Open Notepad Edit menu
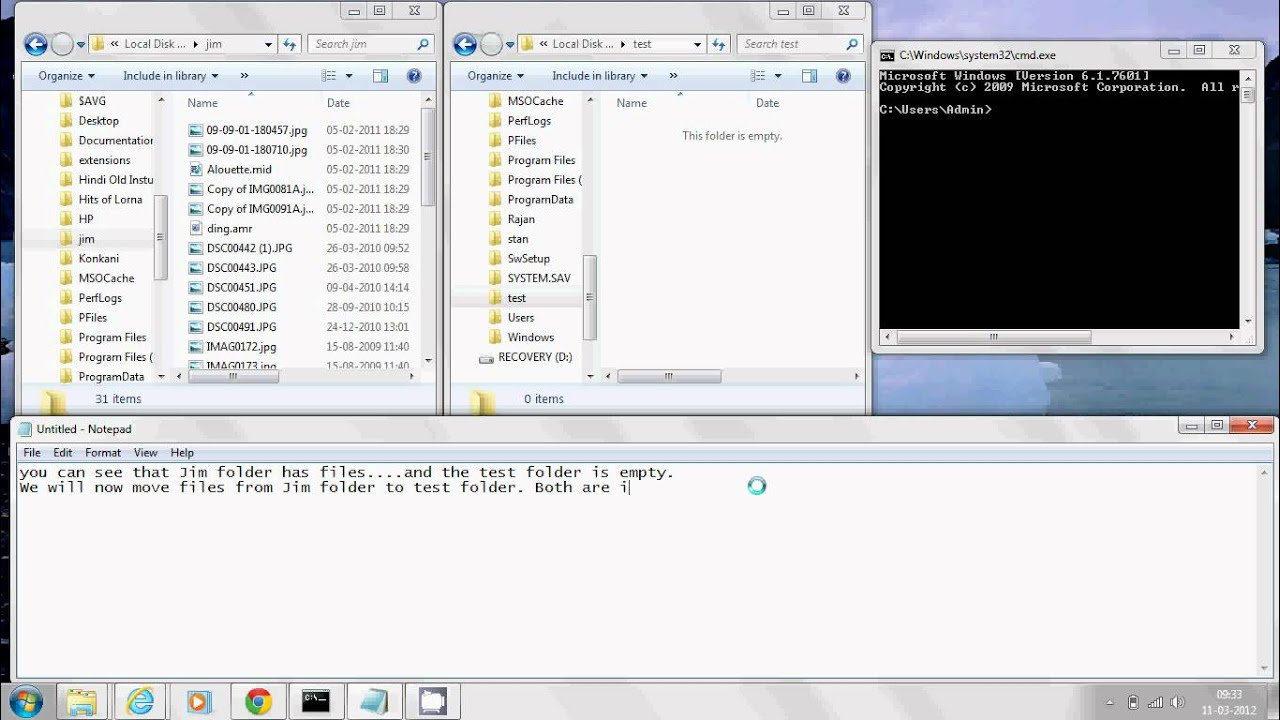The height and width of the screenshot is (720, 1280). 62,453
